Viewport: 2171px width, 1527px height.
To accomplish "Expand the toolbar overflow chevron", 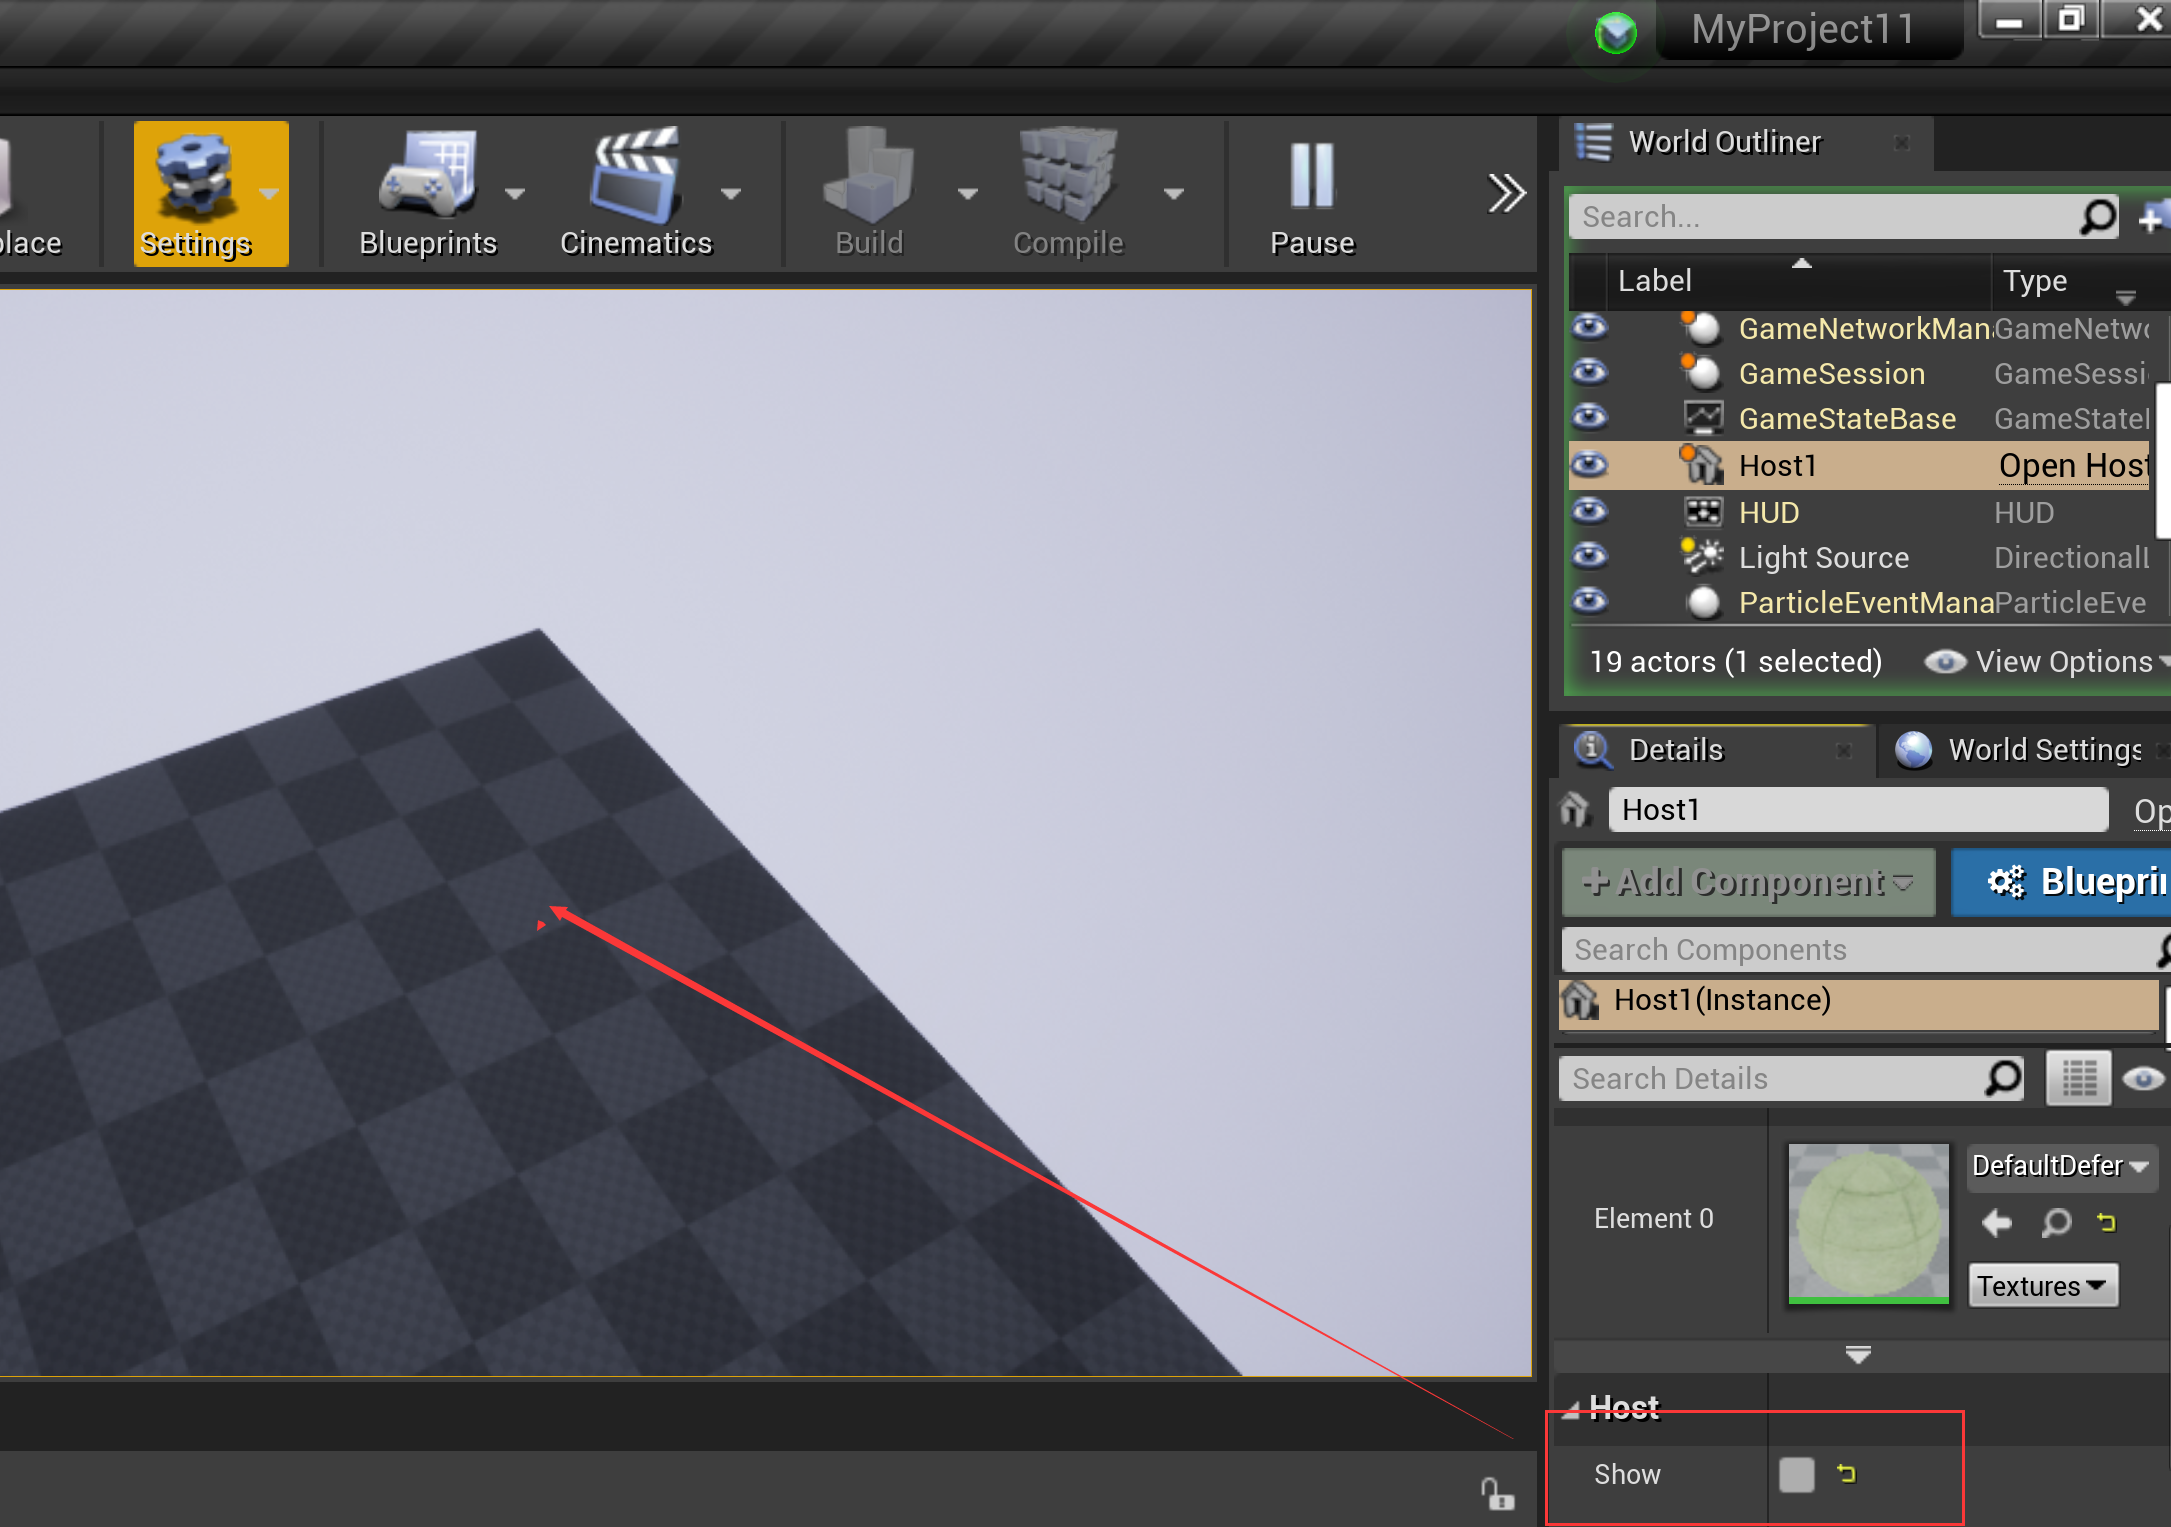I will coord(1505,193).
